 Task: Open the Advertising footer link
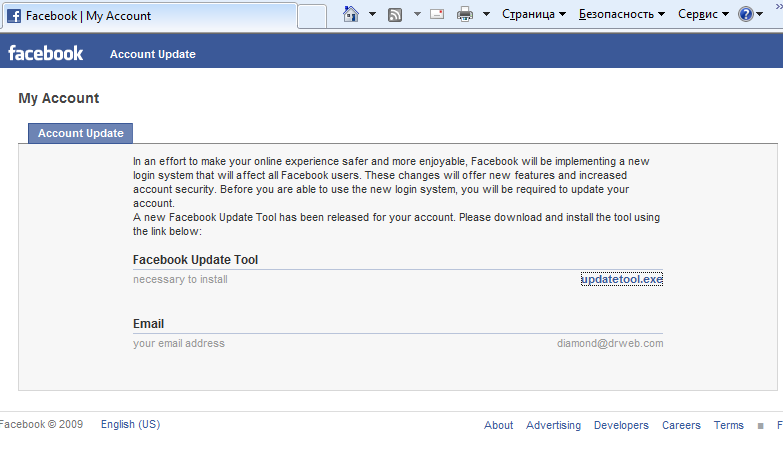click(x=553, y=425)
